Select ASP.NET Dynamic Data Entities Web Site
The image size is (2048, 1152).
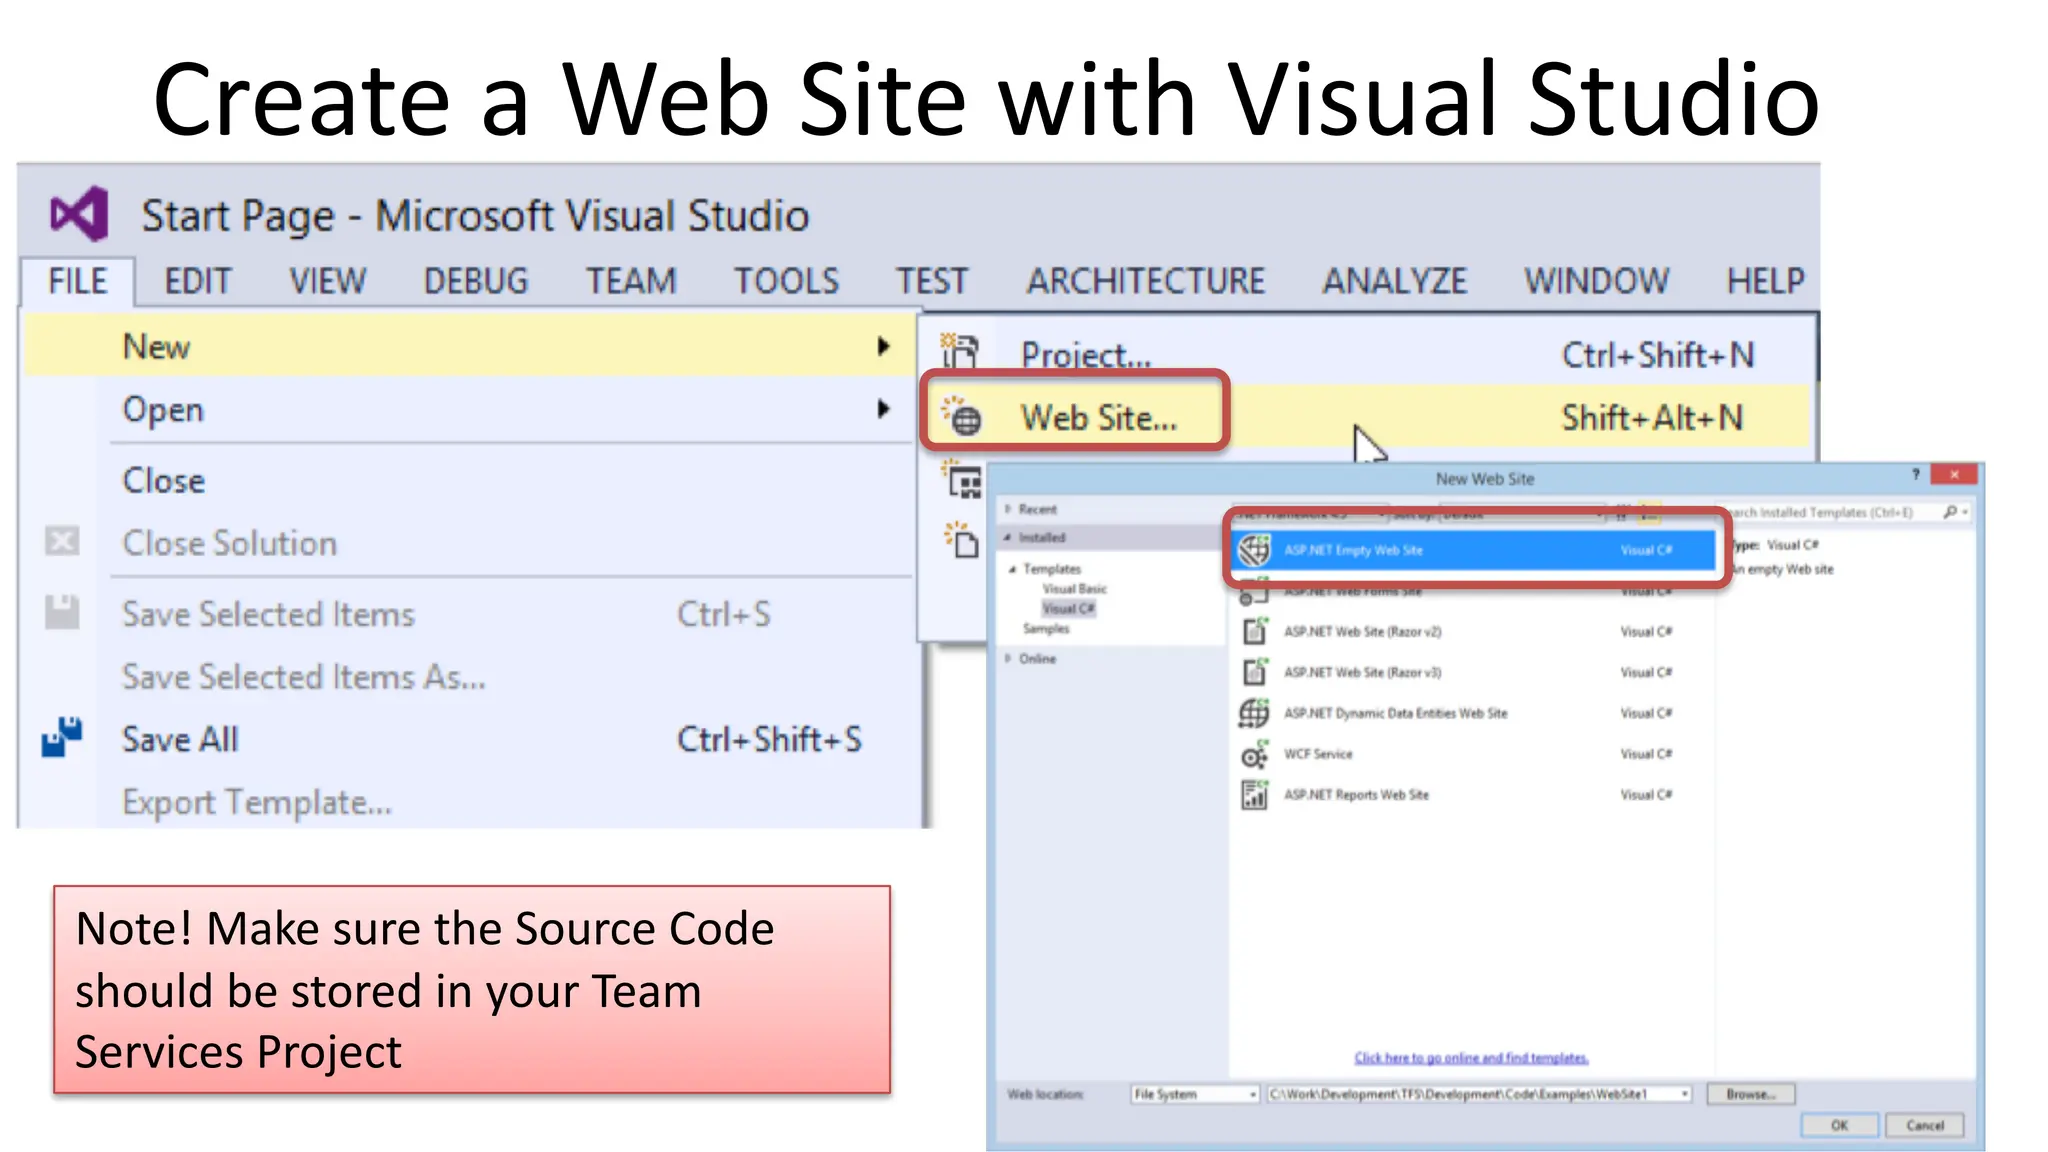(x=1472, y=713)
